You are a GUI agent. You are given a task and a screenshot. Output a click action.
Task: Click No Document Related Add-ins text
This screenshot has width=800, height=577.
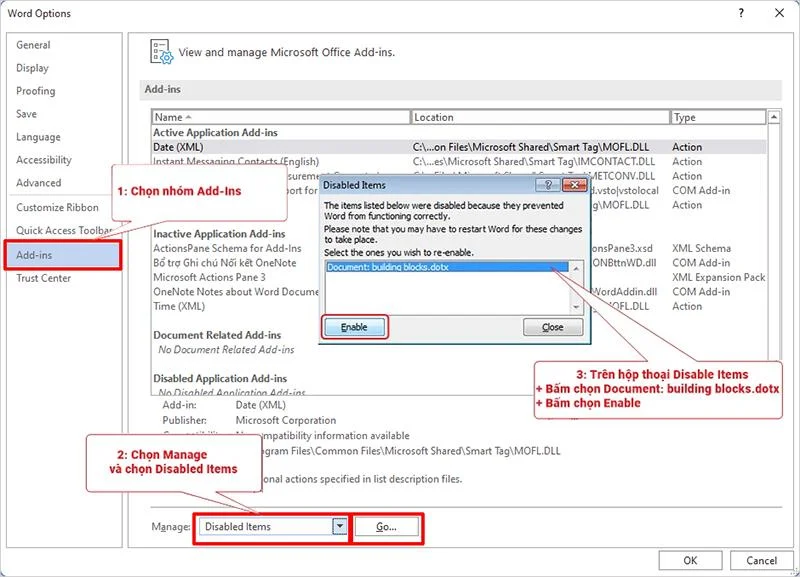click(226, 349)
